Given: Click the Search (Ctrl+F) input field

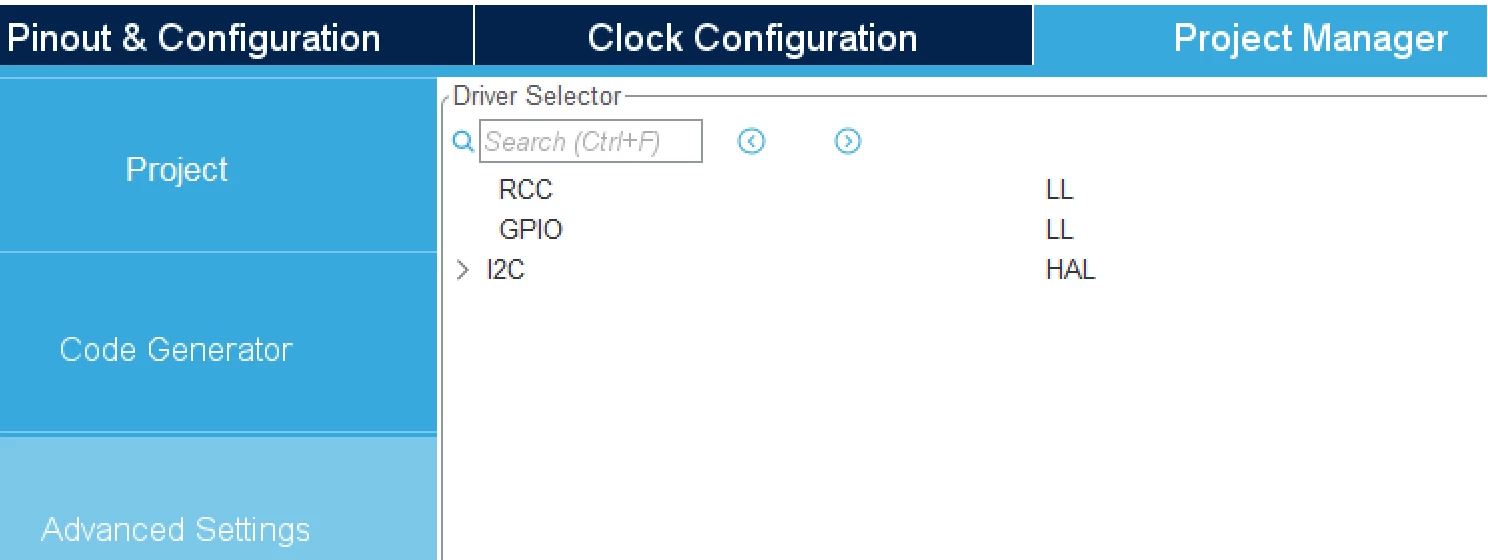Looking at the screenshot, I should click(x=591, y=142).
